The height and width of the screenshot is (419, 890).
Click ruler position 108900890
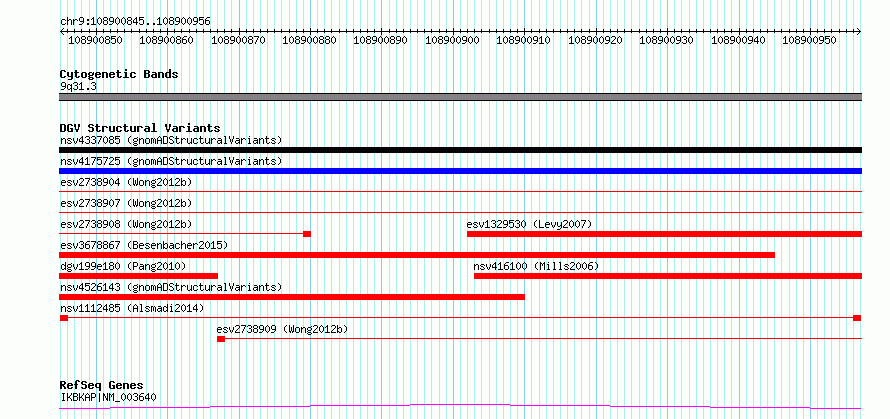[x=381, y=40]
